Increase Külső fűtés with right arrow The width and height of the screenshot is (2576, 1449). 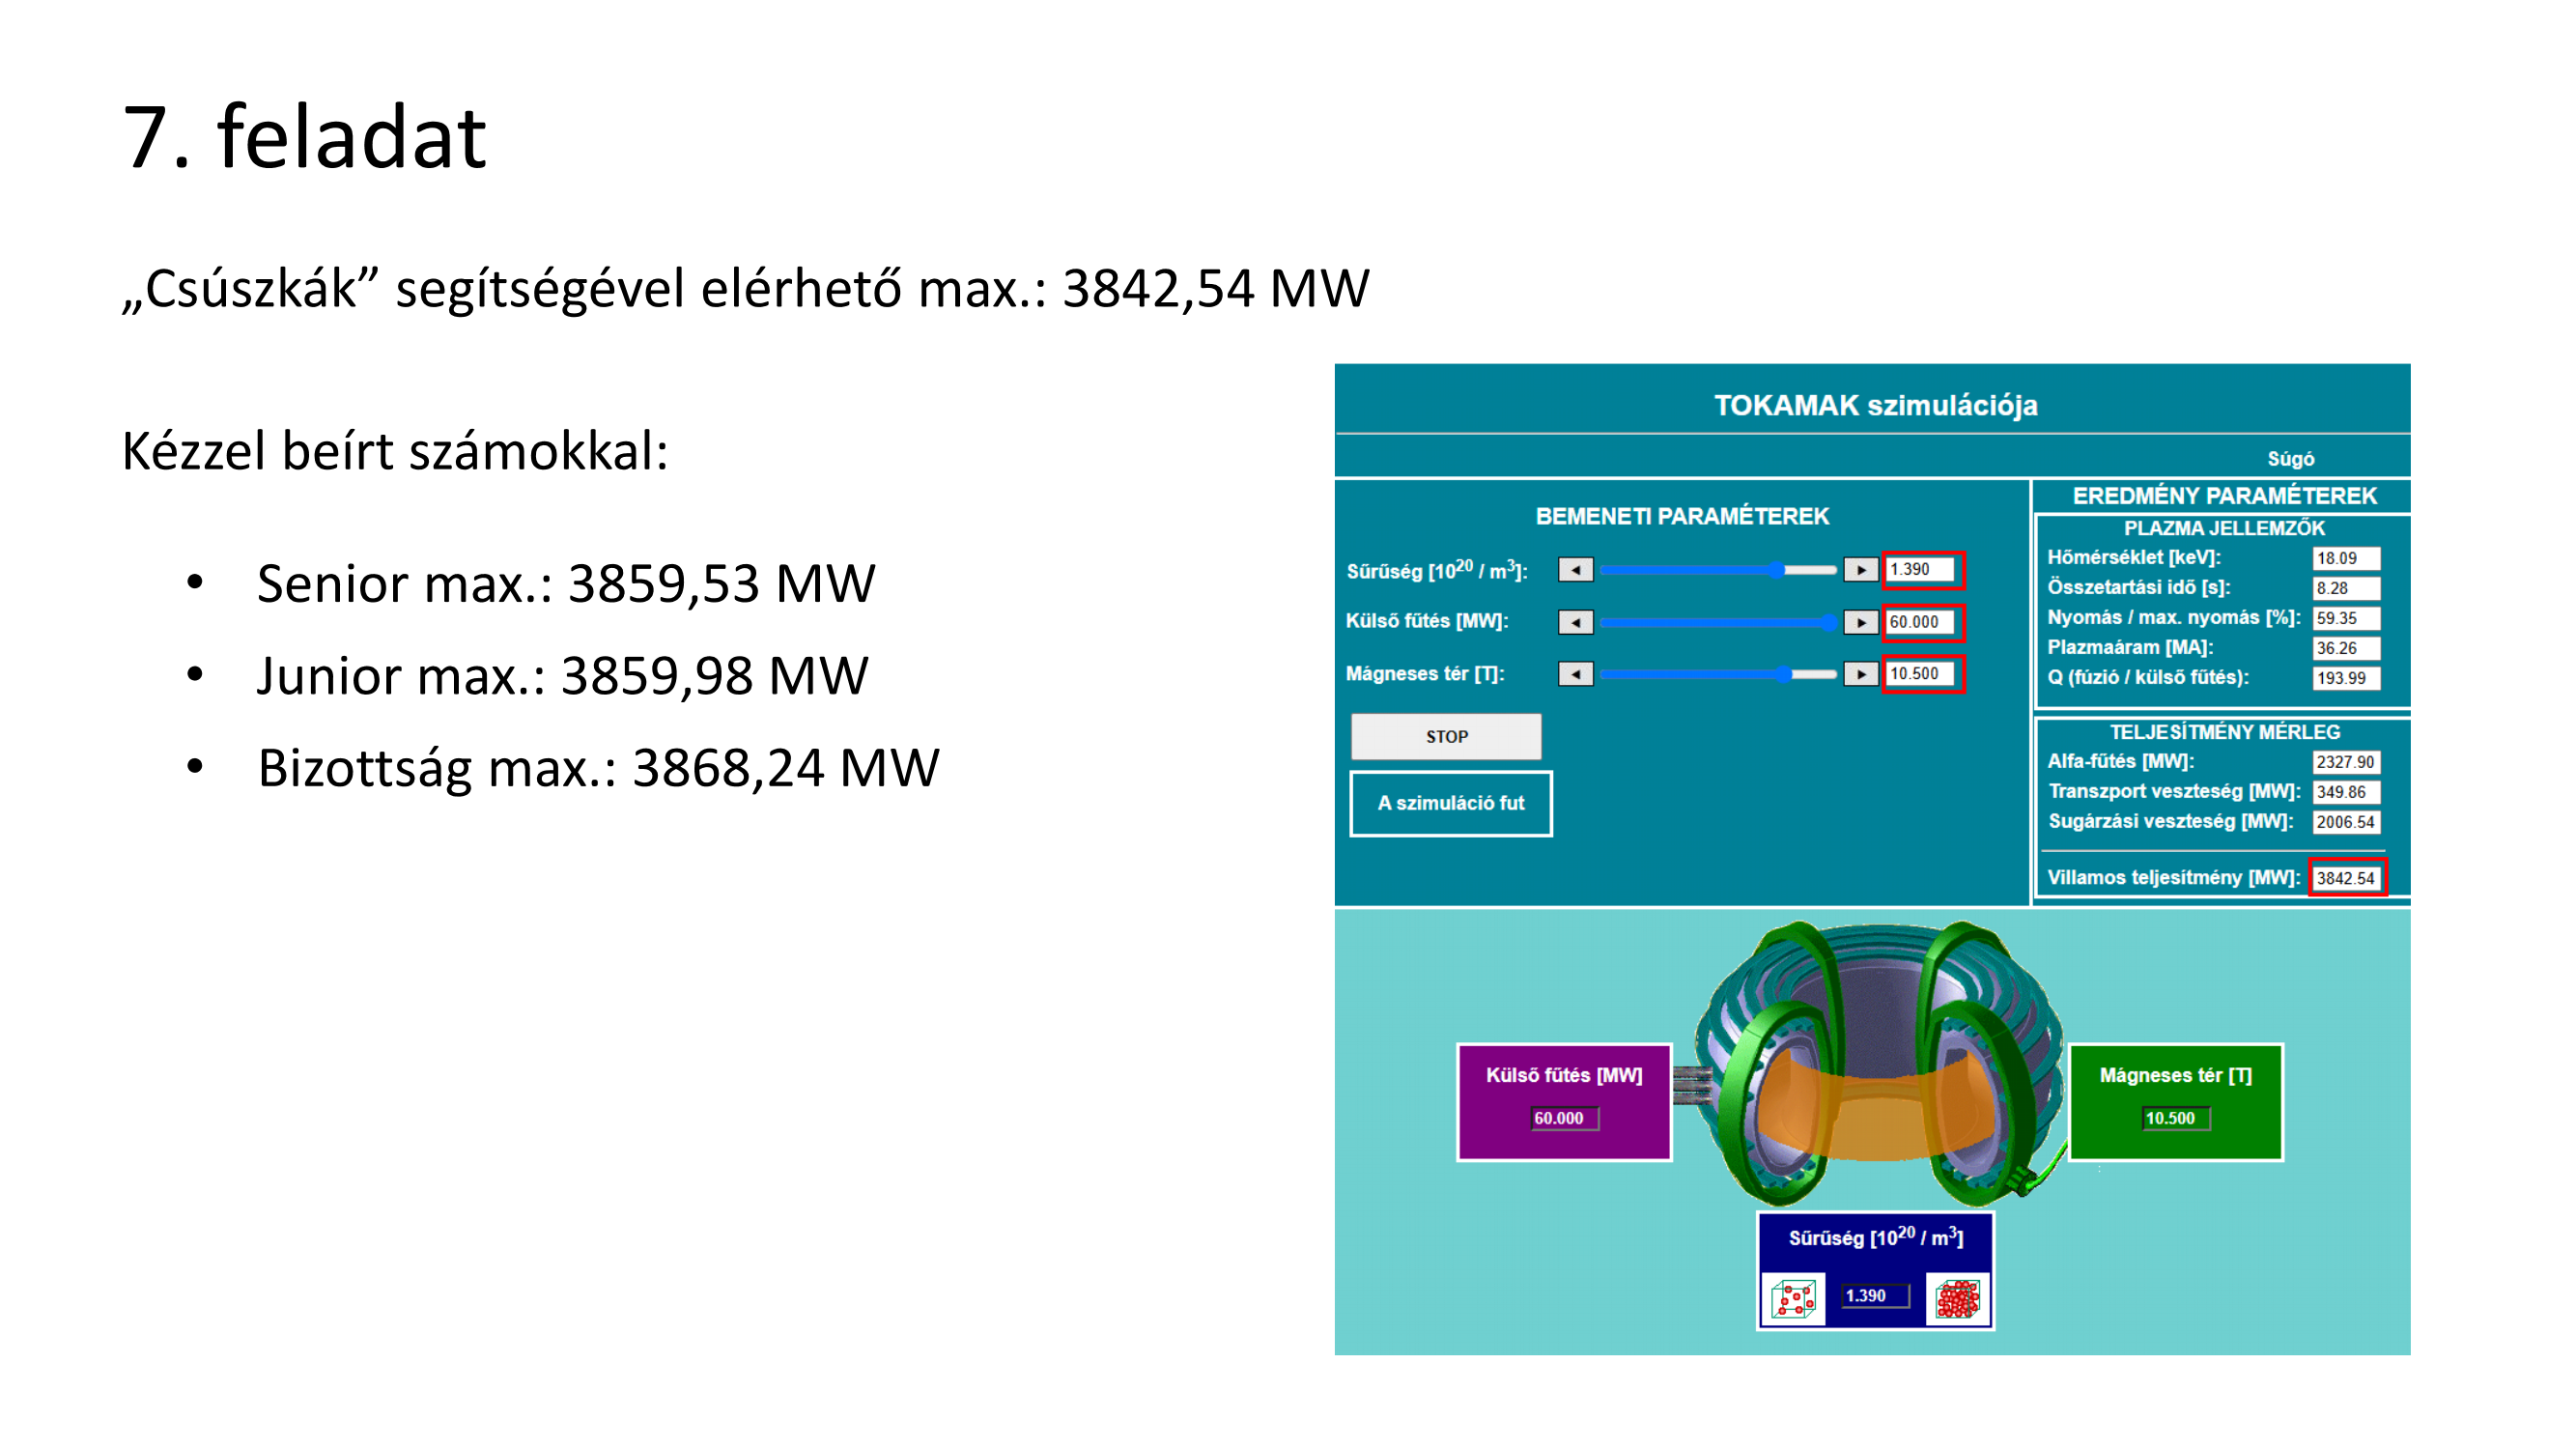click(1860, 622)
